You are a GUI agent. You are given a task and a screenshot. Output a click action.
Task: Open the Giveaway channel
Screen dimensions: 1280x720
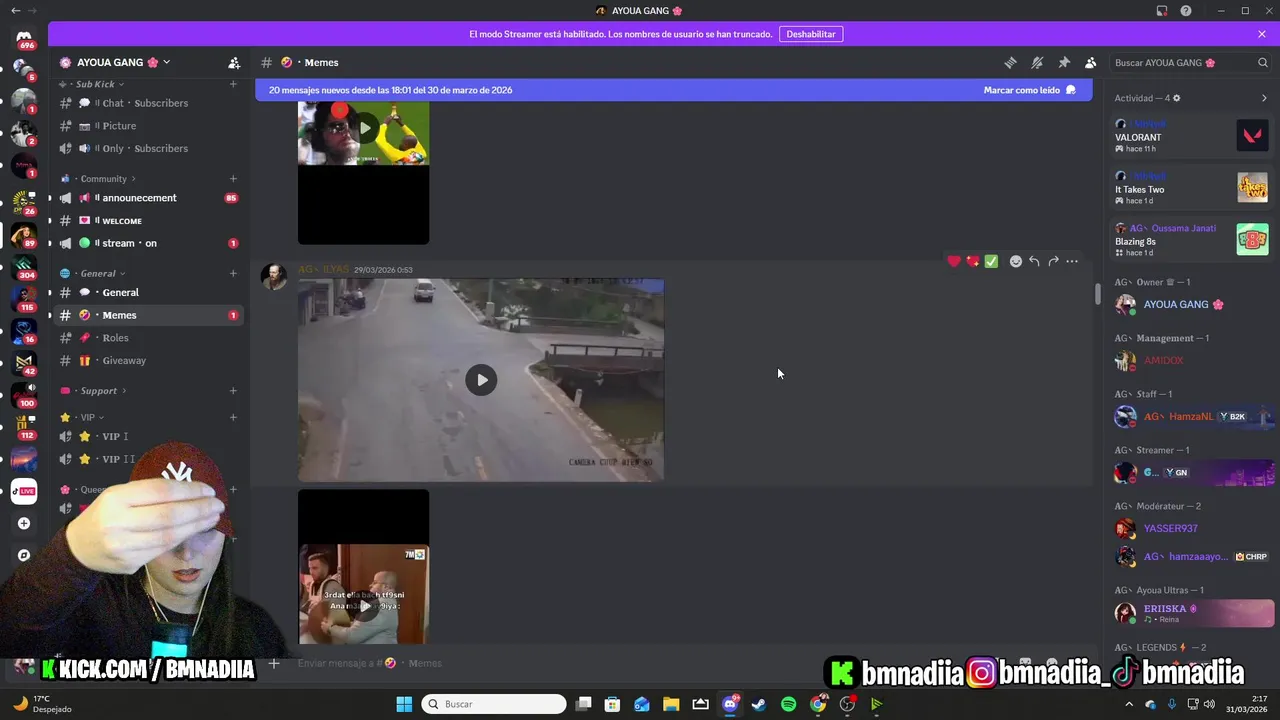148,360
